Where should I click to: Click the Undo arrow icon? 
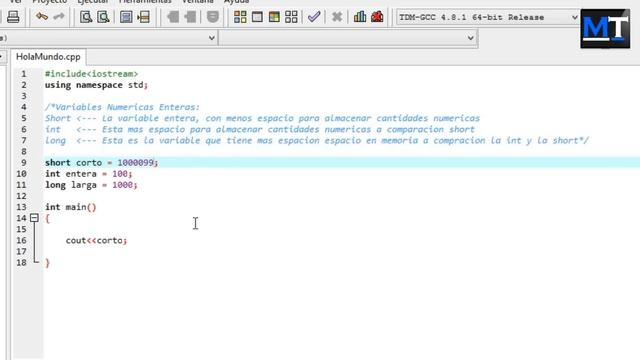tap(42, 17)
